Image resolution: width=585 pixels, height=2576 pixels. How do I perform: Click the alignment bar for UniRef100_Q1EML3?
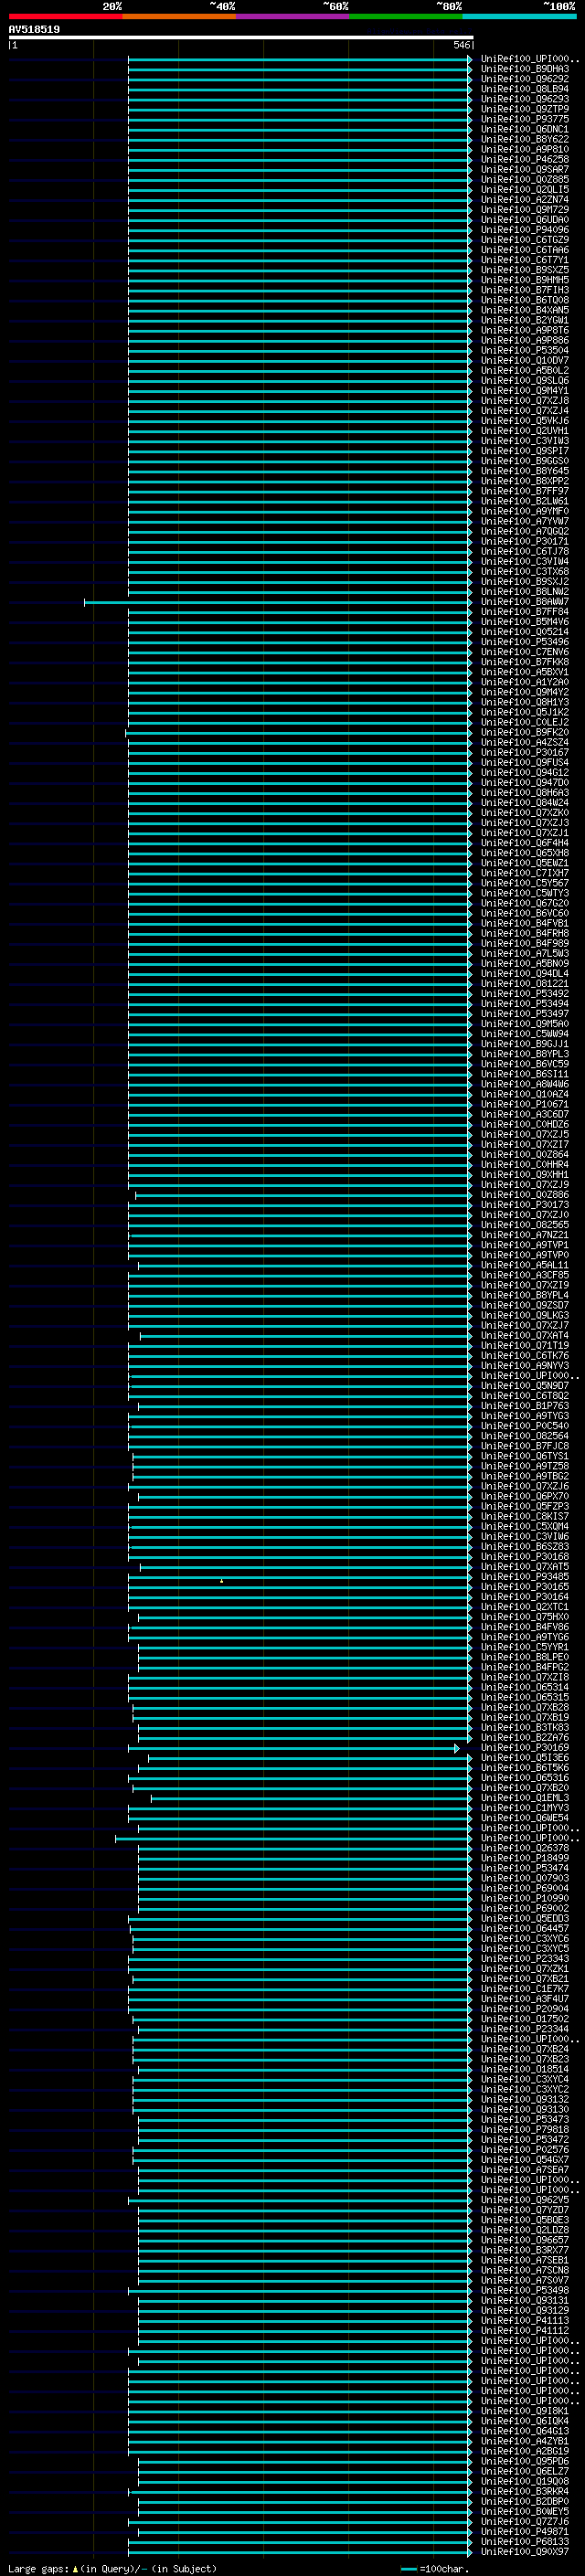tap(311, 1798)
